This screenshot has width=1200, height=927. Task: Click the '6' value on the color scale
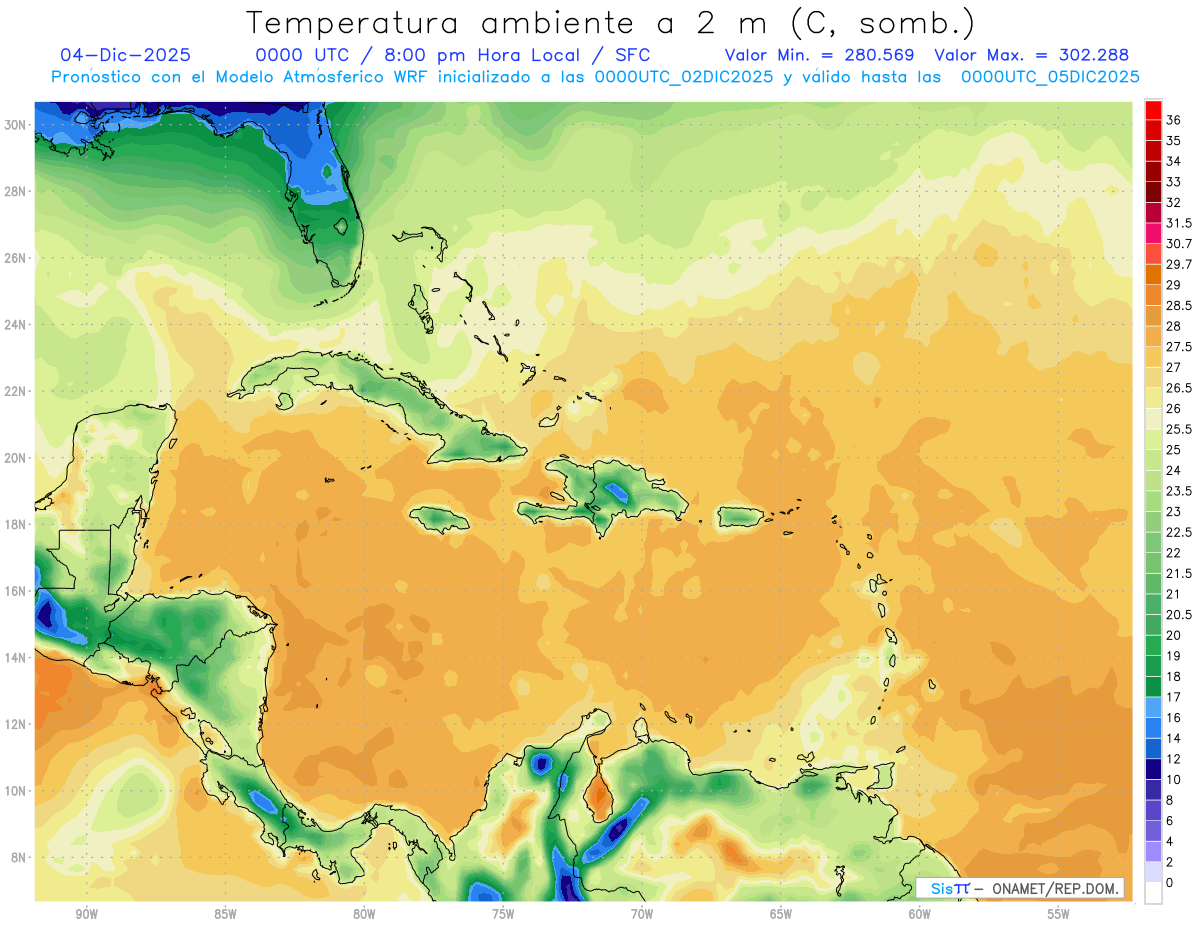click(x=1171, y=820)
